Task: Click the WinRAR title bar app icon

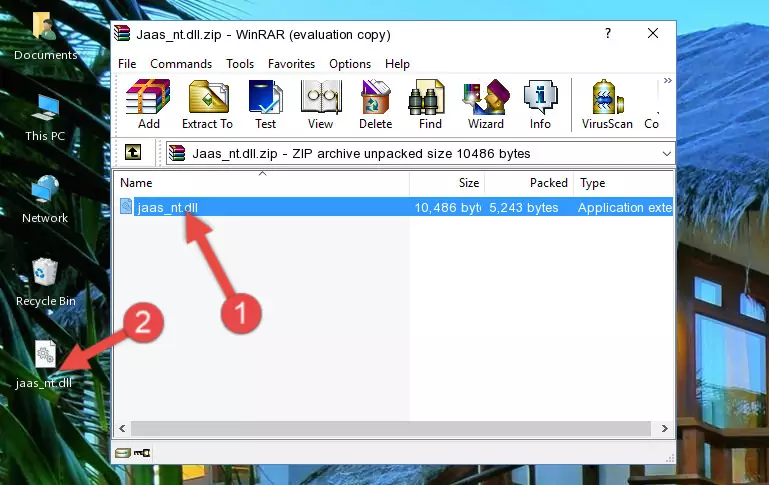Action: click(122, 33)
